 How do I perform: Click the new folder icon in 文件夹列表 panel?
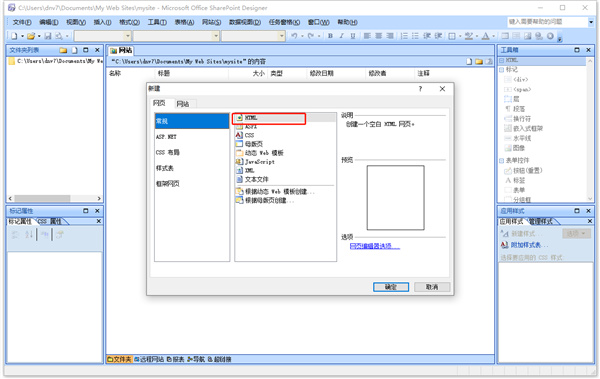click(x=63, y=50)
